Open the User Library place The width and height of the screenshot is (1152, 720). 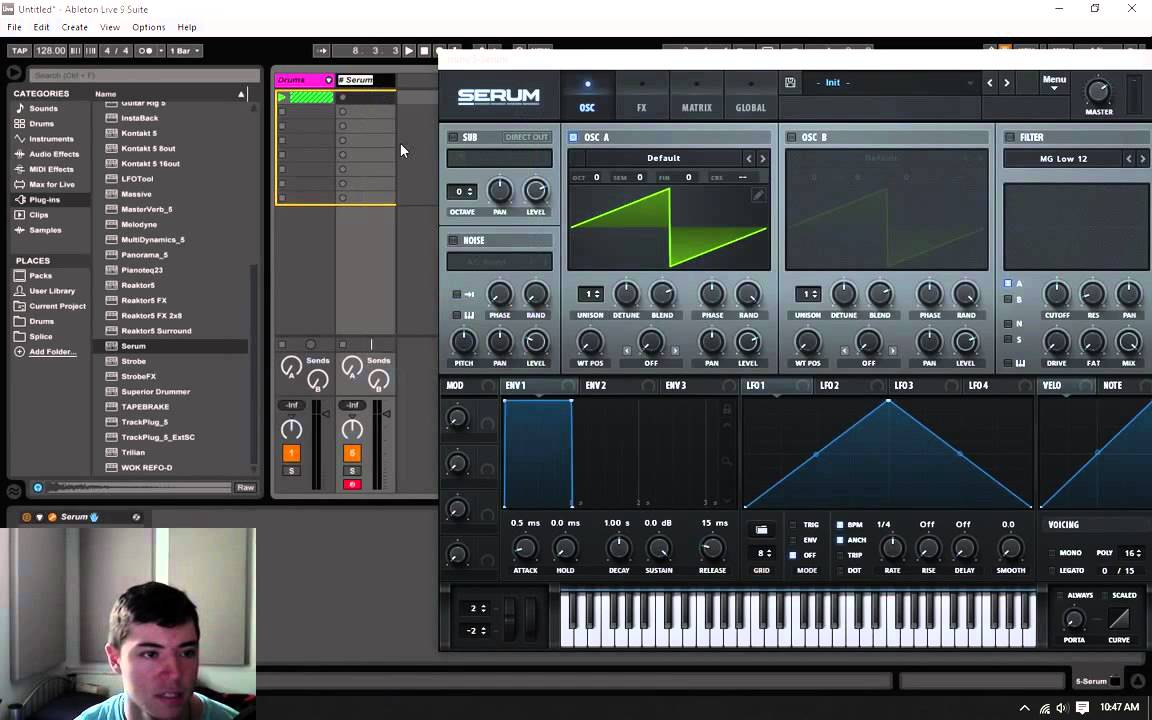pyautogui.click(x=51, y=291)
